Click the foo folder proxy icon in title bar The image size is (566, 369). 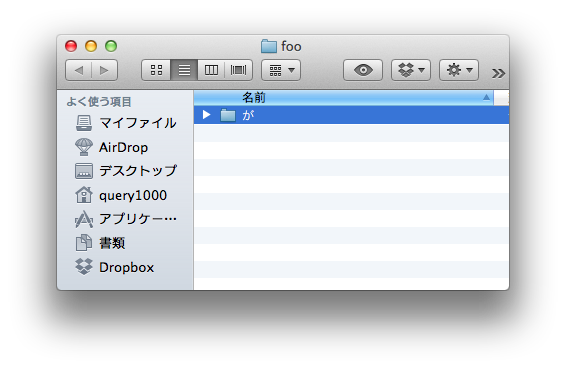(269, 46)
